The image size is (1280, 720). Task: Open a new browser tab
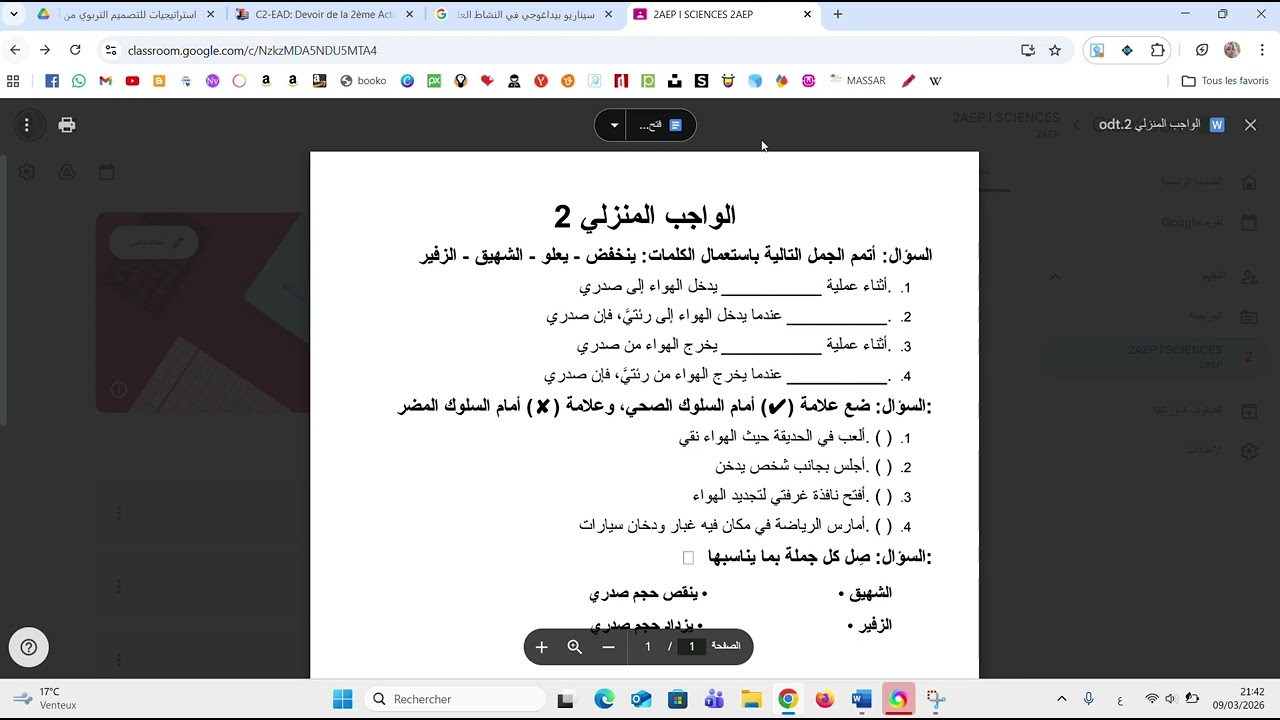point(838,15)
